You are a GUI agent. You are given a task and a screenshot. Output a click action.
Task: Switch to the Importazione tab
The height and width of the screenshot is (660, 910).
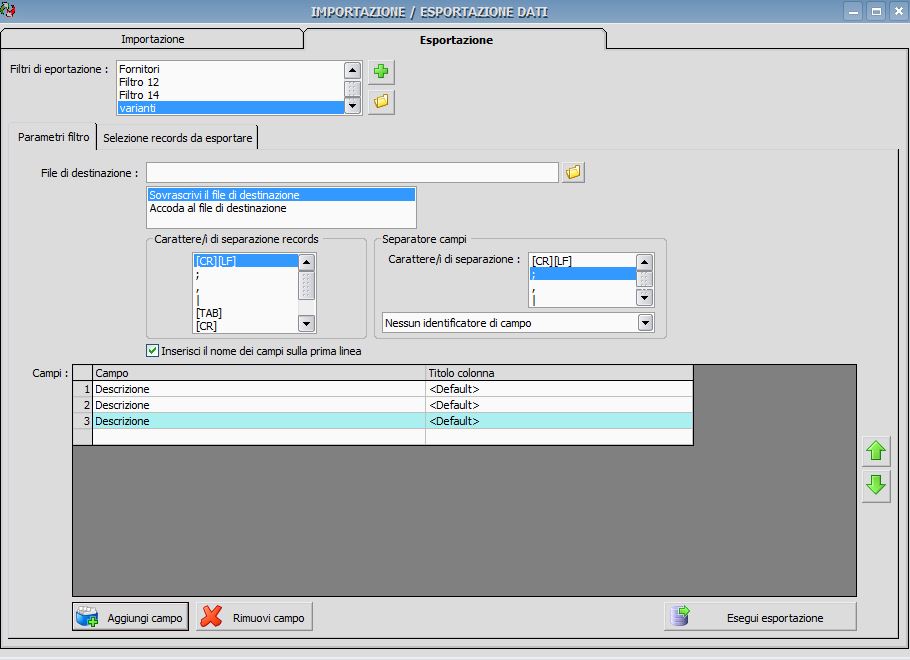coord(152,39)
